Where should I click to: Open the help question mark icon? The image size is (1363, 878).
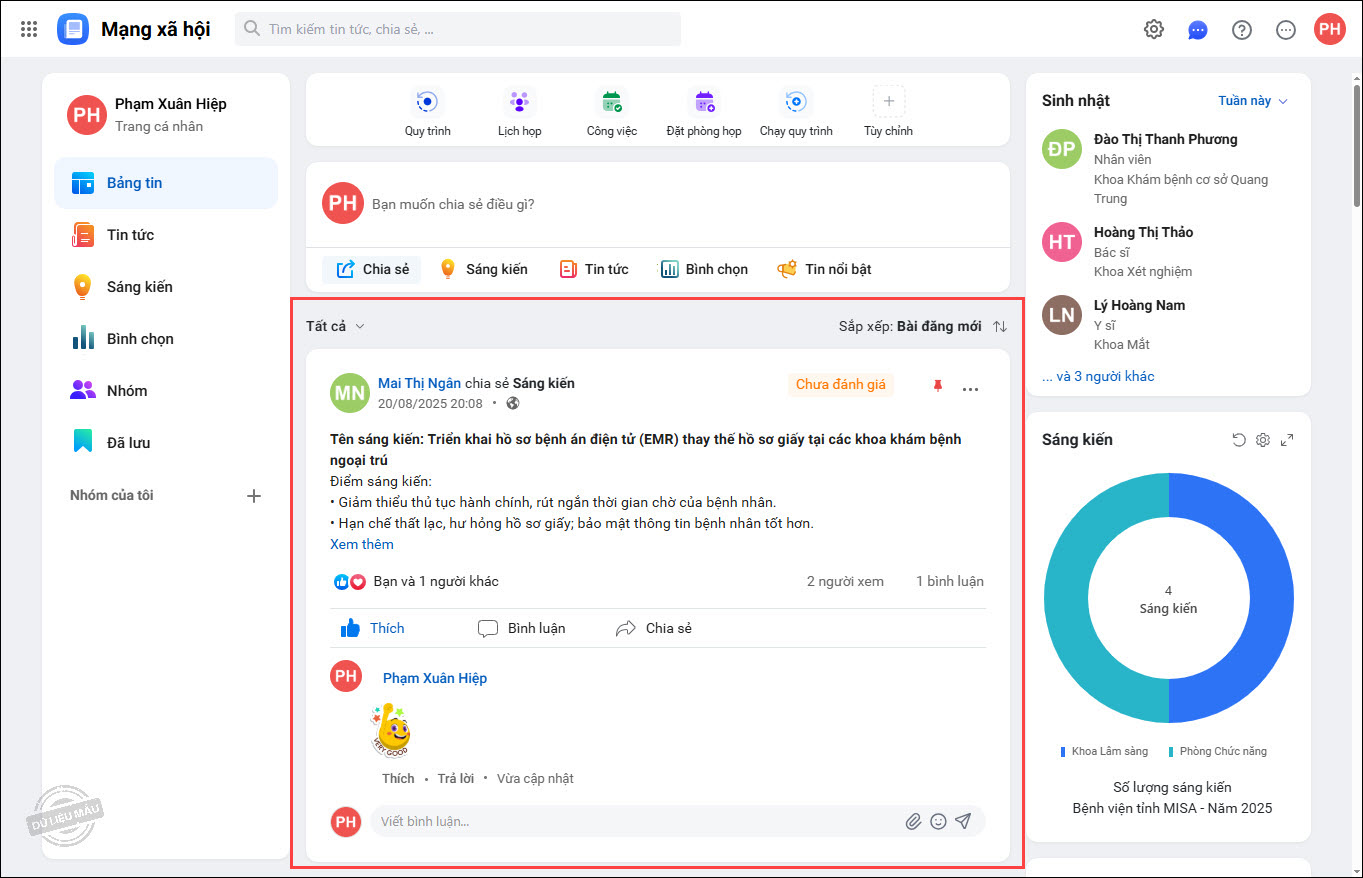(1242, 30)
